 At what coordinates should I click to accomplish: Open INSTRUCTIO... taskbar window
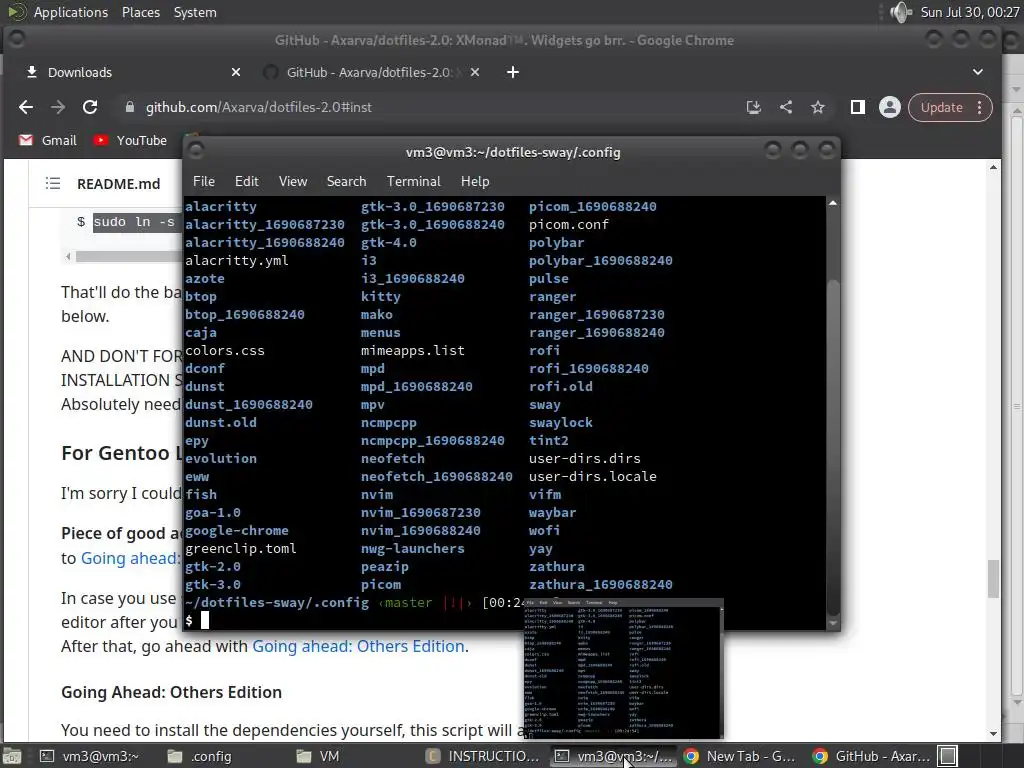483,756
